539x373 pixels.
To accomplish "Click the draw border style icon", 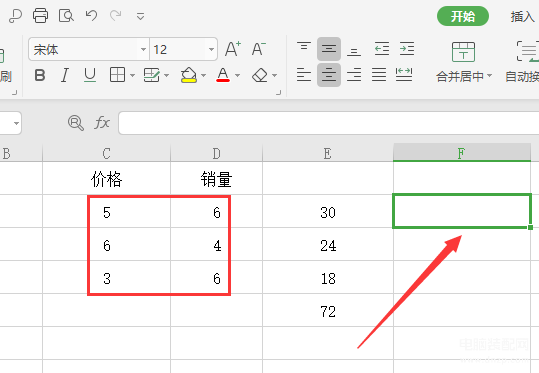I will pos(152,75).
